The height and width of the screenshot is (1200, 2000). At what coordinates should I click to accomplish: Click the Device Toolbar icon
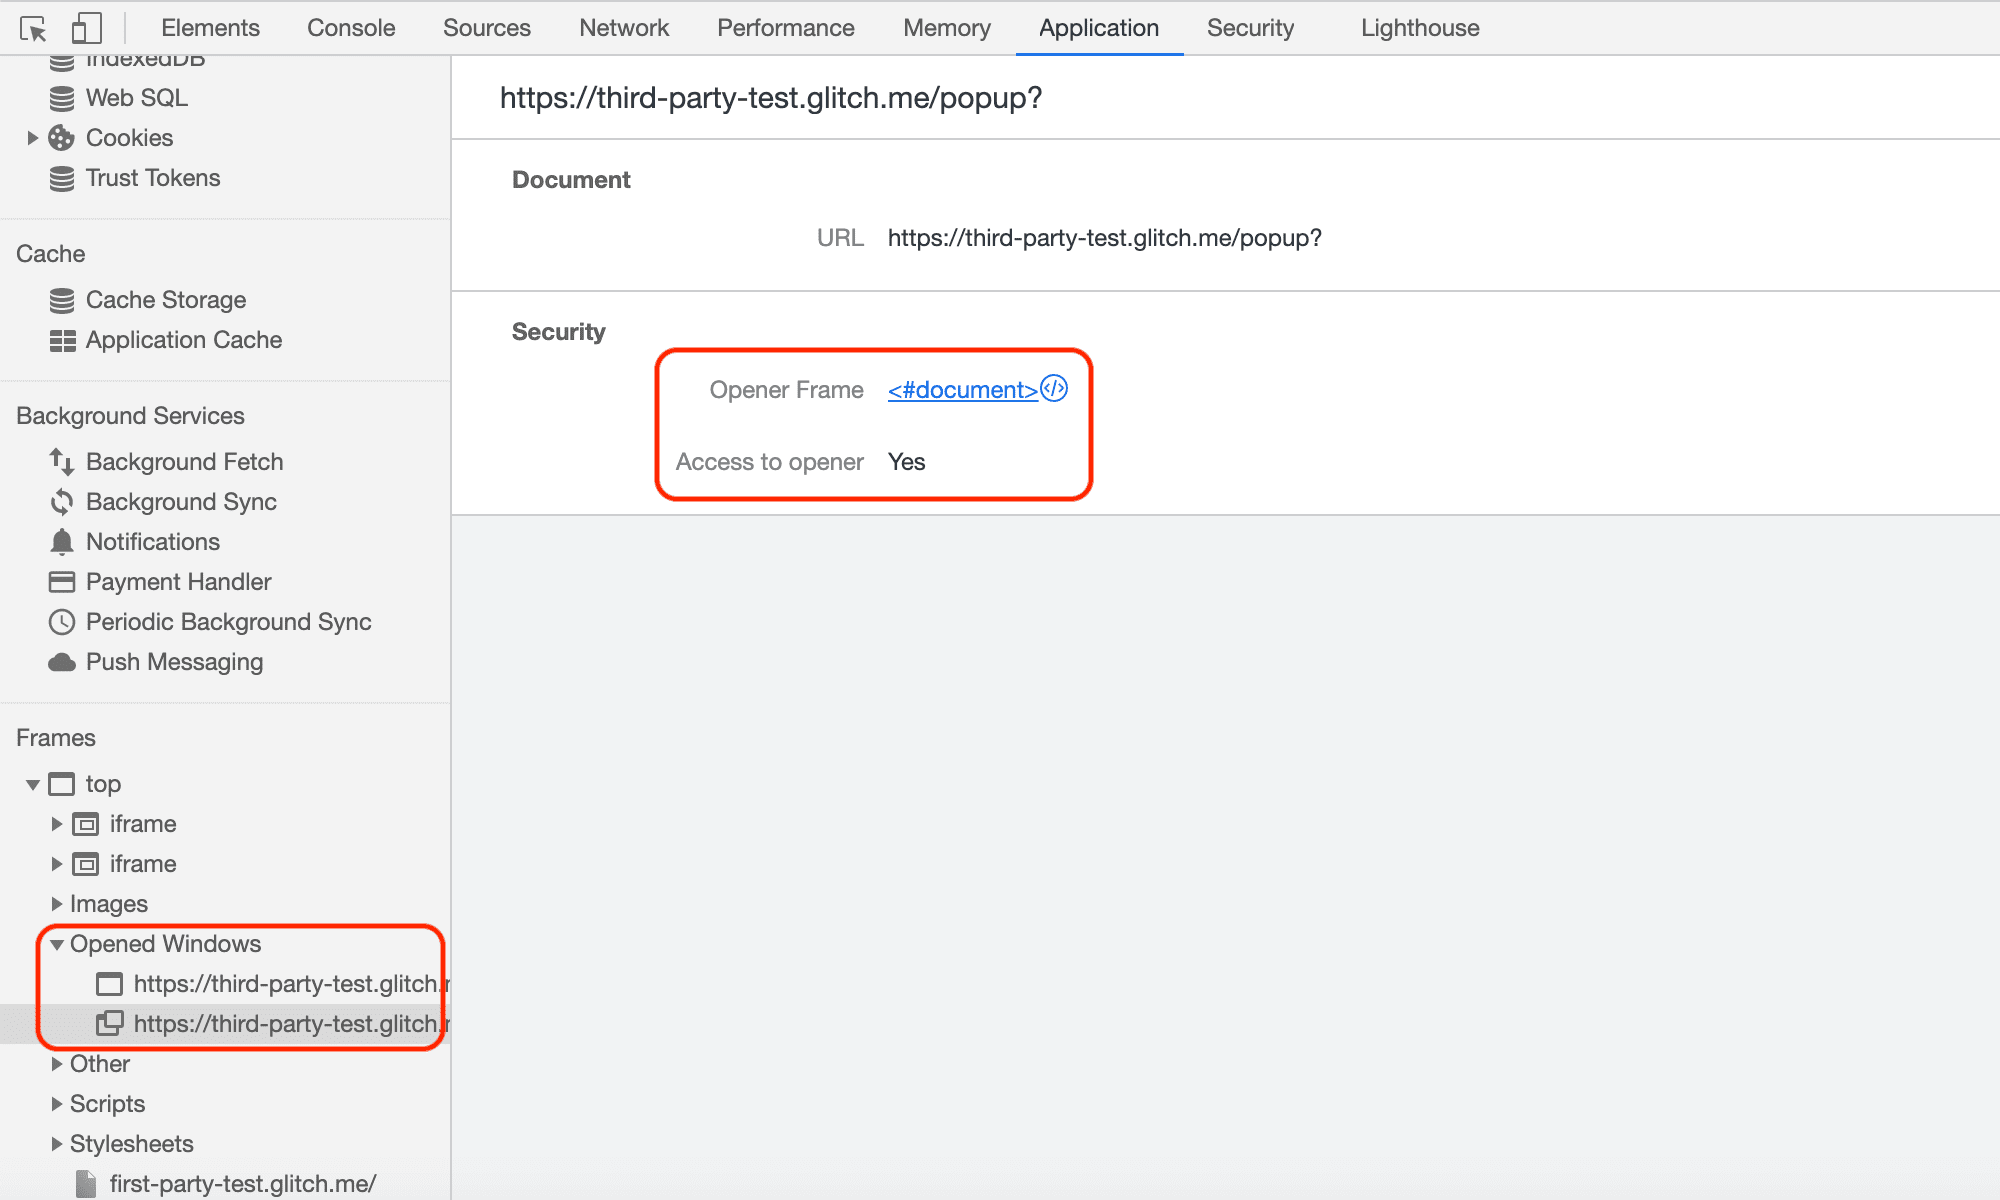(x=84, y=26)
